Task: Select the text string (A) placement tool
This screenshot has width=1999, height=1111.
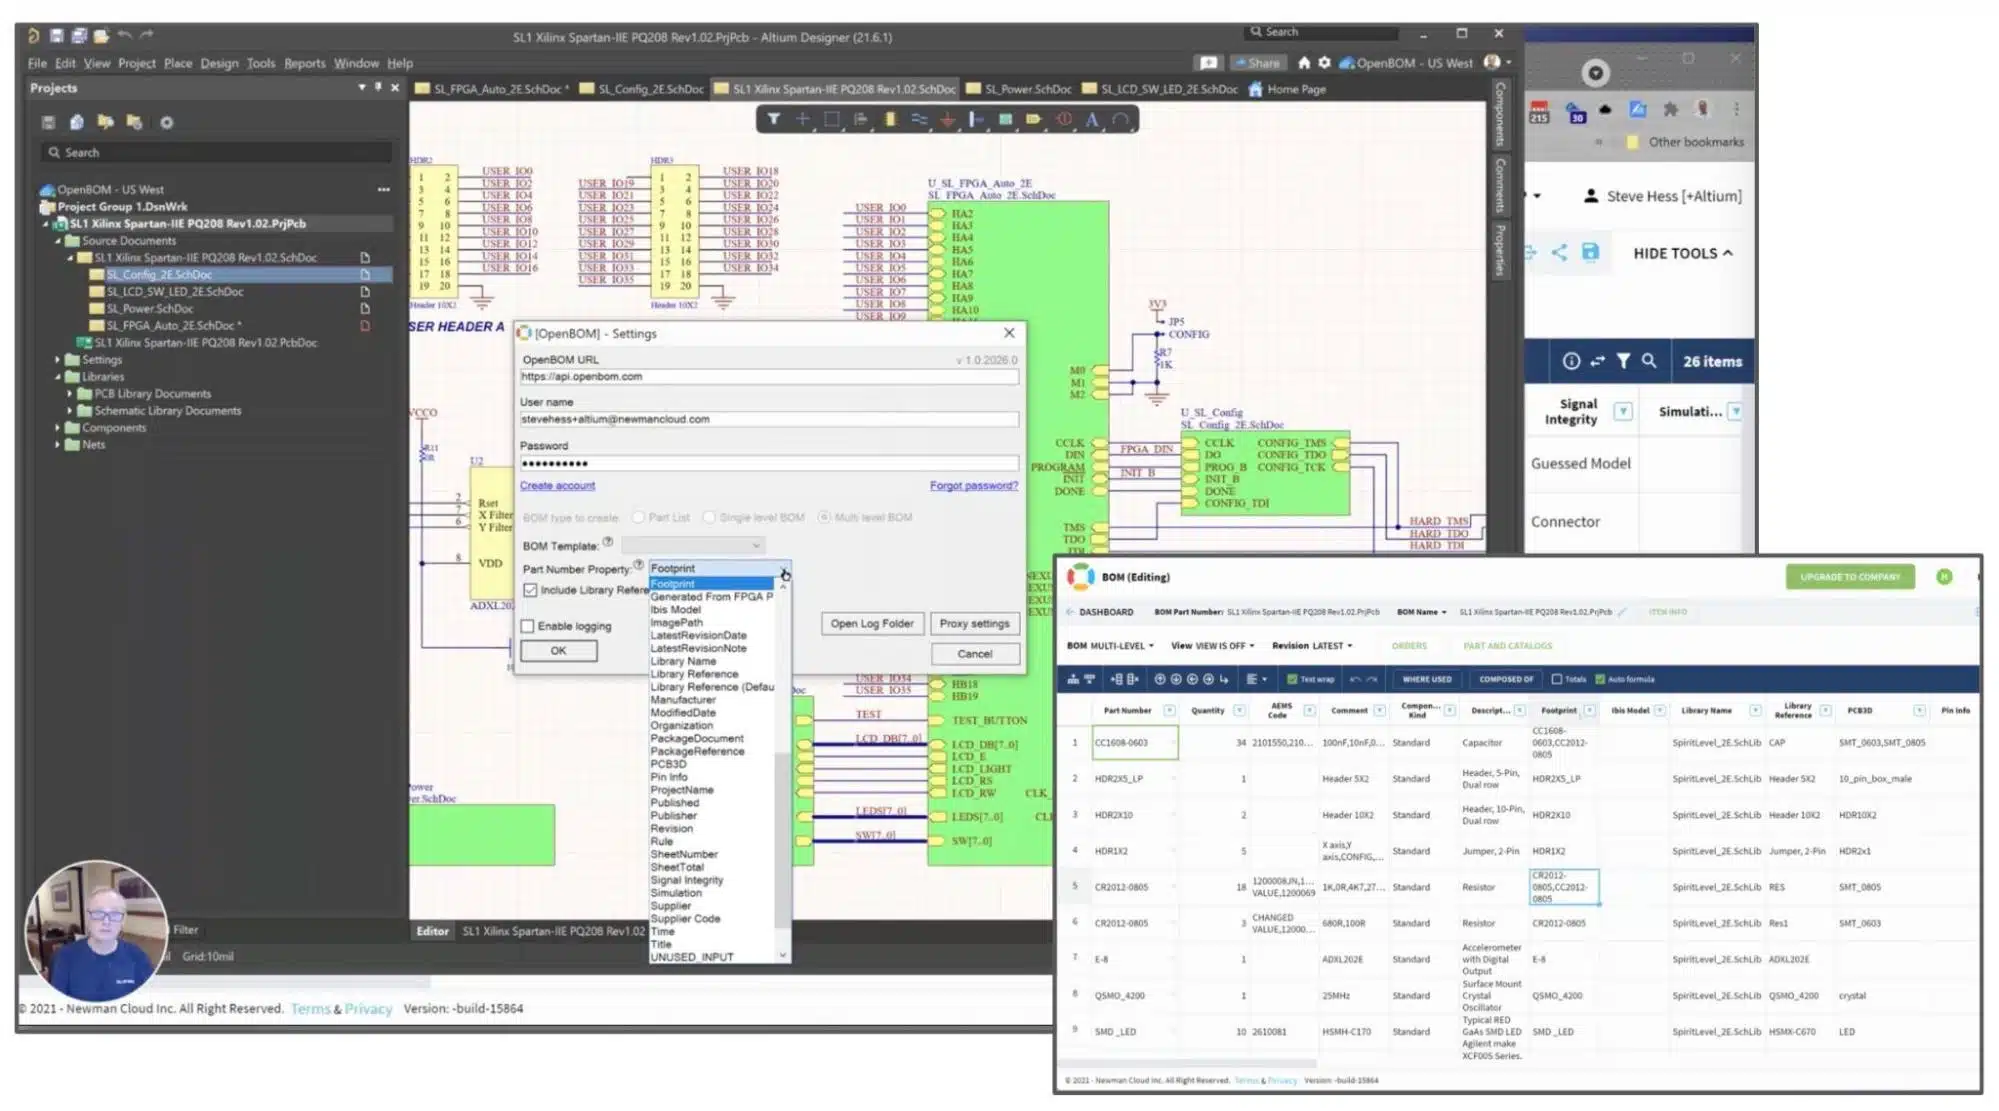Action: pos(1092,119)
